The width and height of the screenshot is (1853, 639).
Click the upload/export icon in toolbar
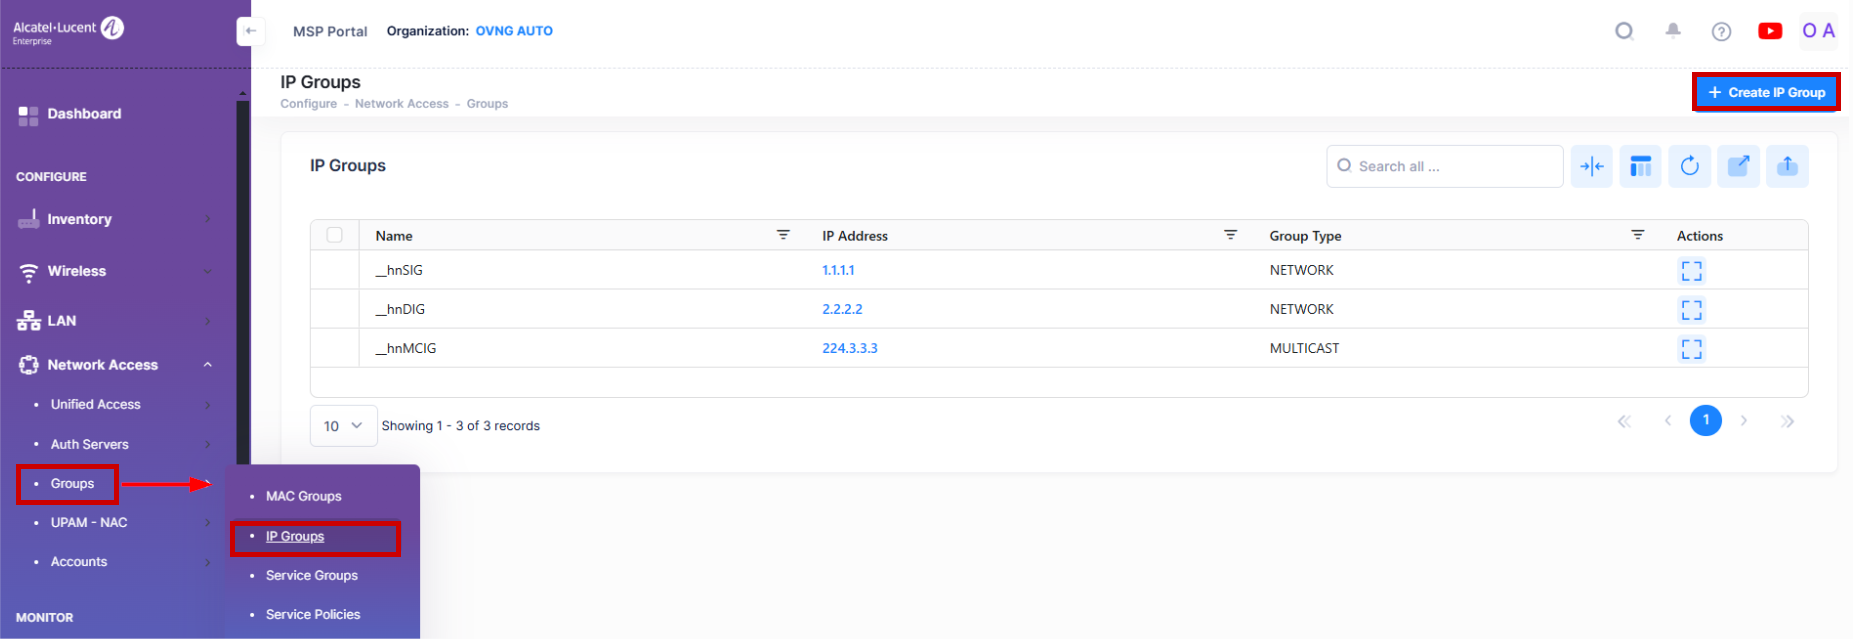tap(1787, 166)
